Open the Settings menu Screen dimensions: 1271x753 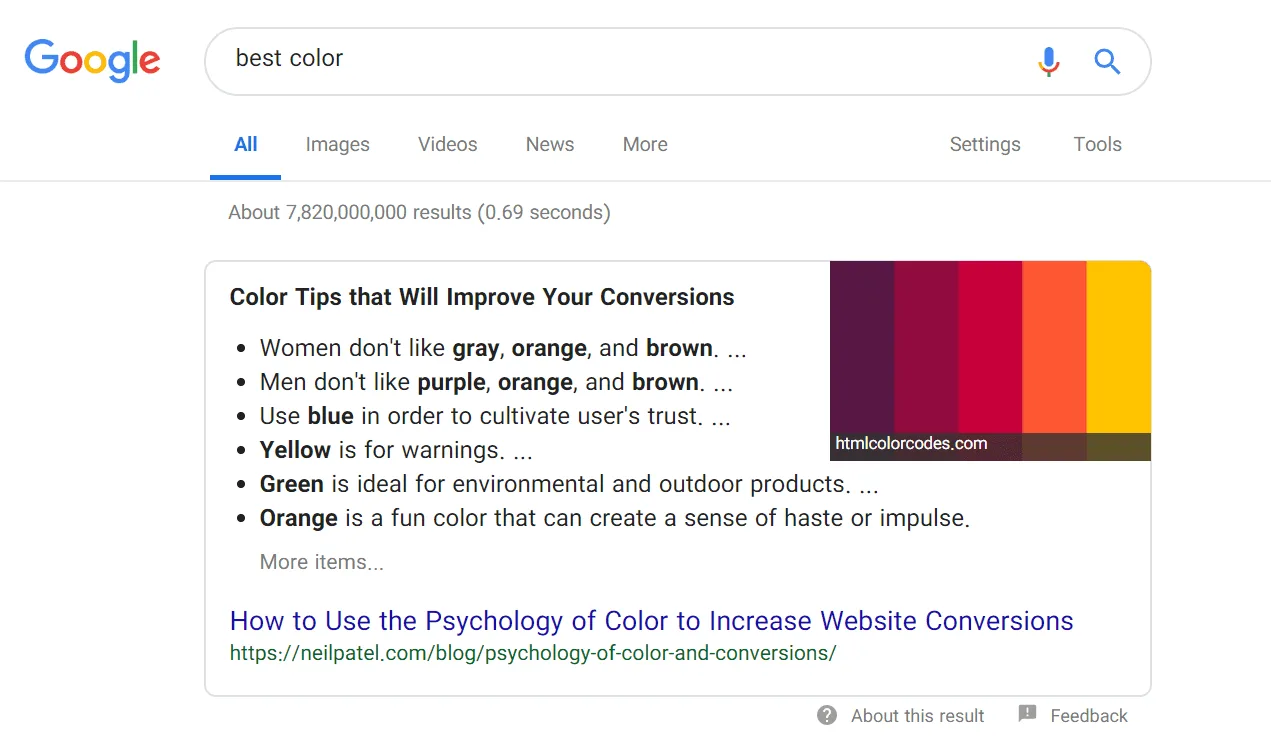pyautogui.click(x=985, y=145)
